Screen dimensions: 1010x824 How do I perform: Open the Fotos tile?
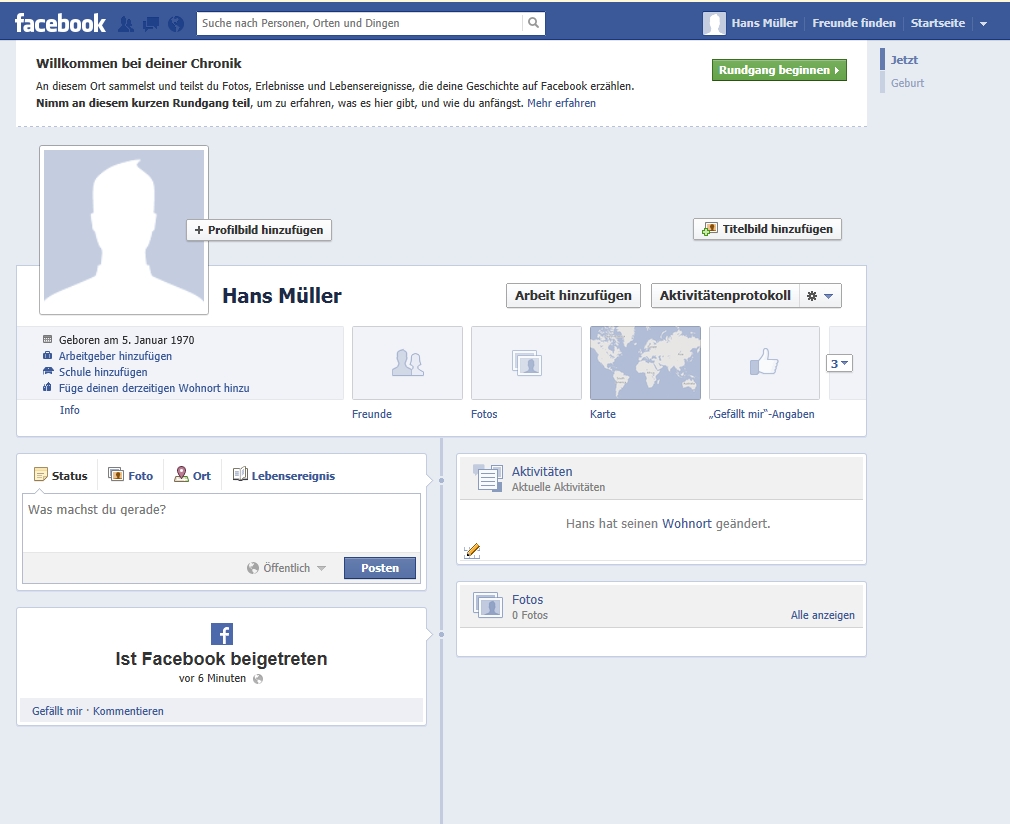point(526,363)
